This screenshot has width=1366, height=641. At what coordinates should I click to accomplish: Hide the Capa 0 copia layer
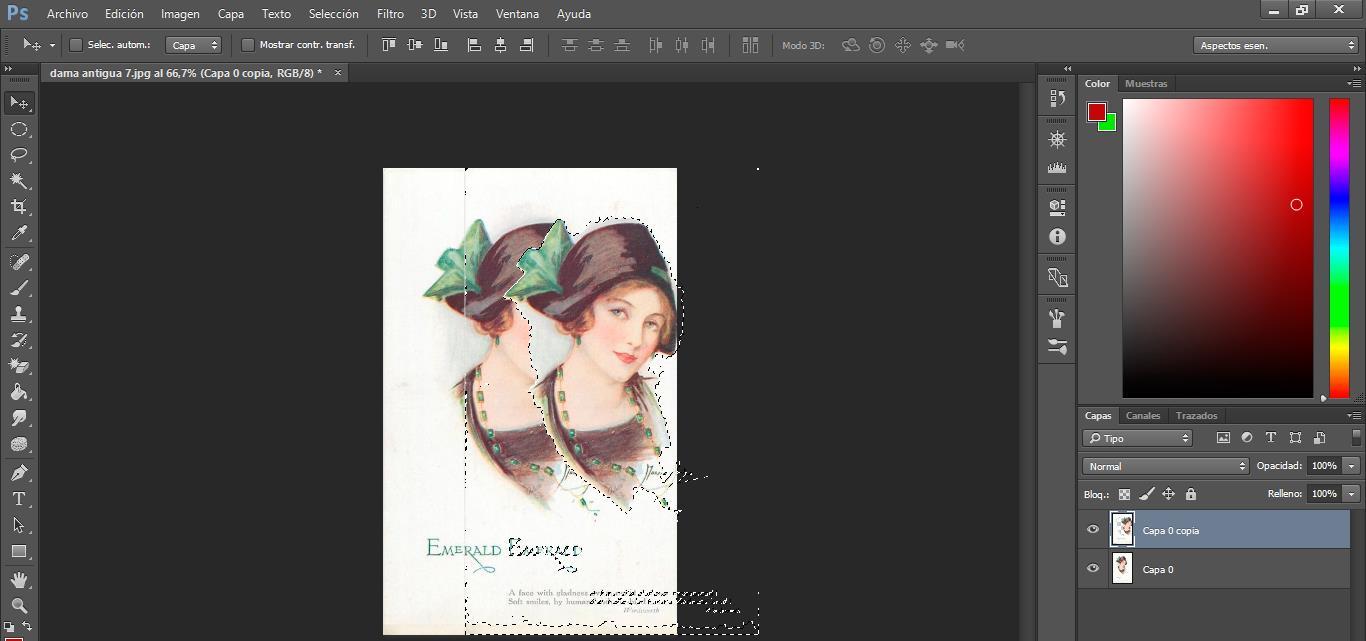click(1093, 530)
